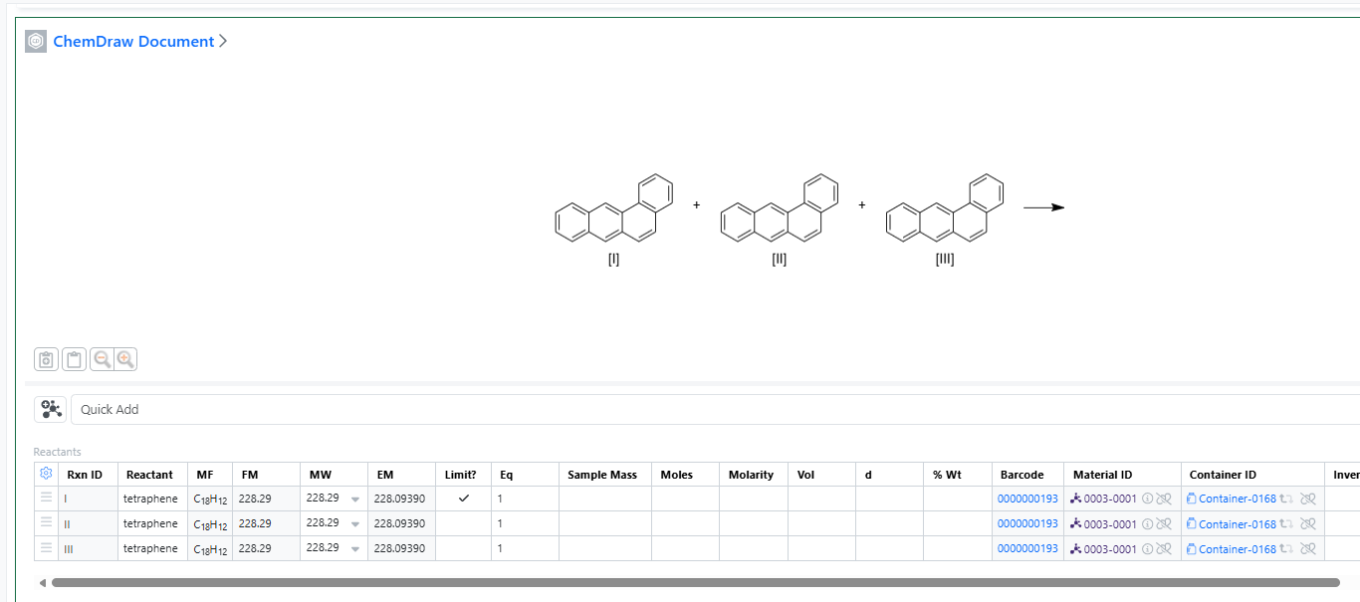Image resolution: width=1360 pixels, height=602 pixels.
Task: Click the copy-to-clipboard icon below the drawing
Action: 46,360
